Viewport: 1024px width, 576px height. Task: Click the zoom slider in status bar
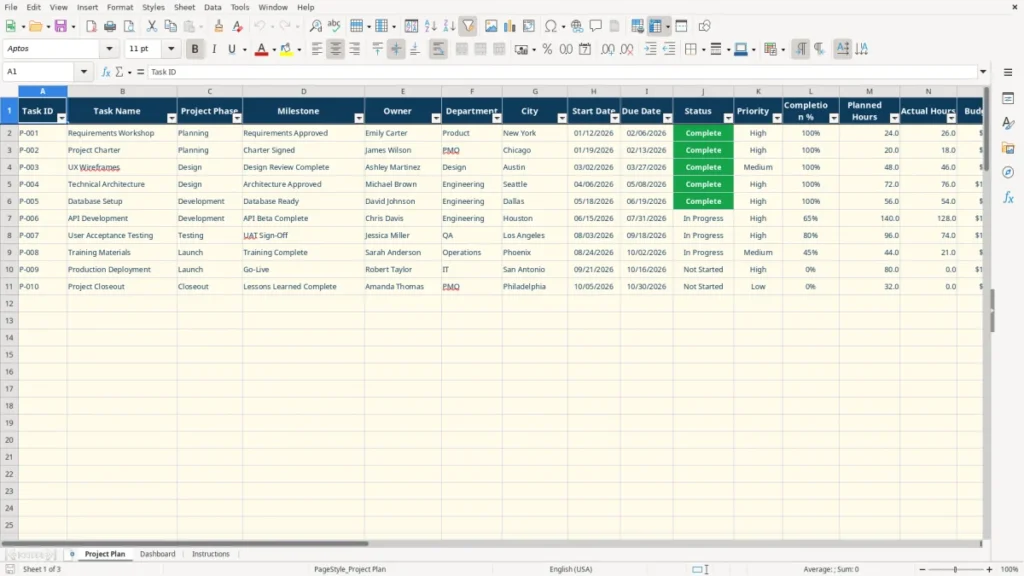(955, 569)
